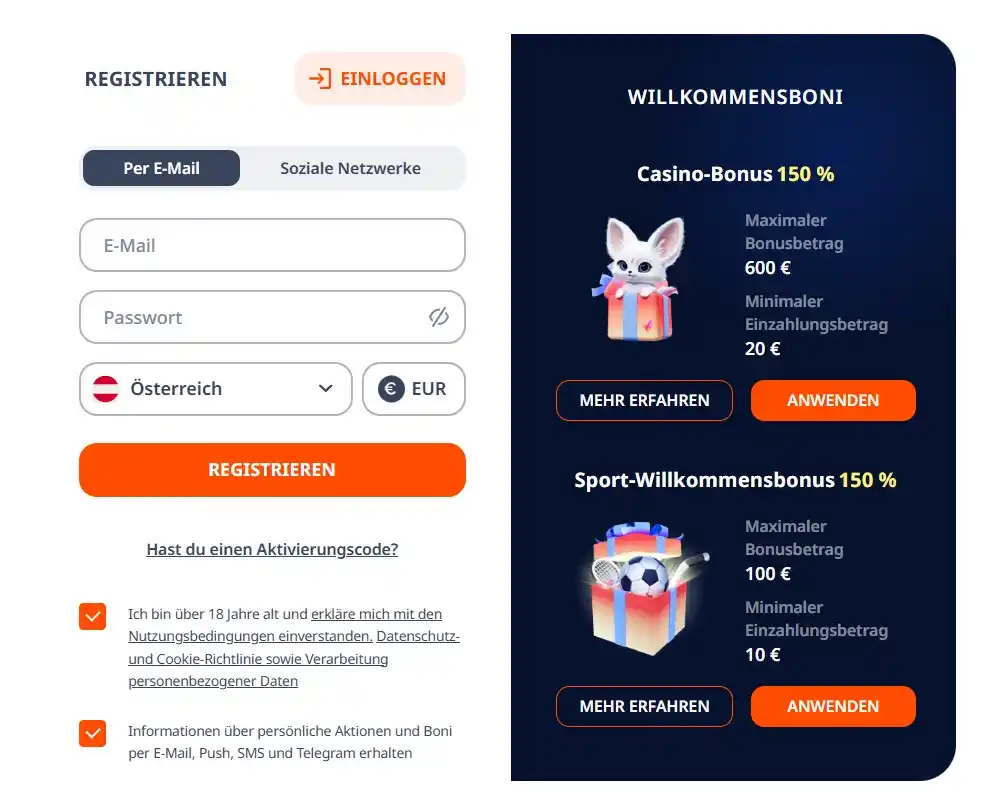Uncheck the promotional information checkbox
Screen dimensions: 988x811
(x=93, y=734)
